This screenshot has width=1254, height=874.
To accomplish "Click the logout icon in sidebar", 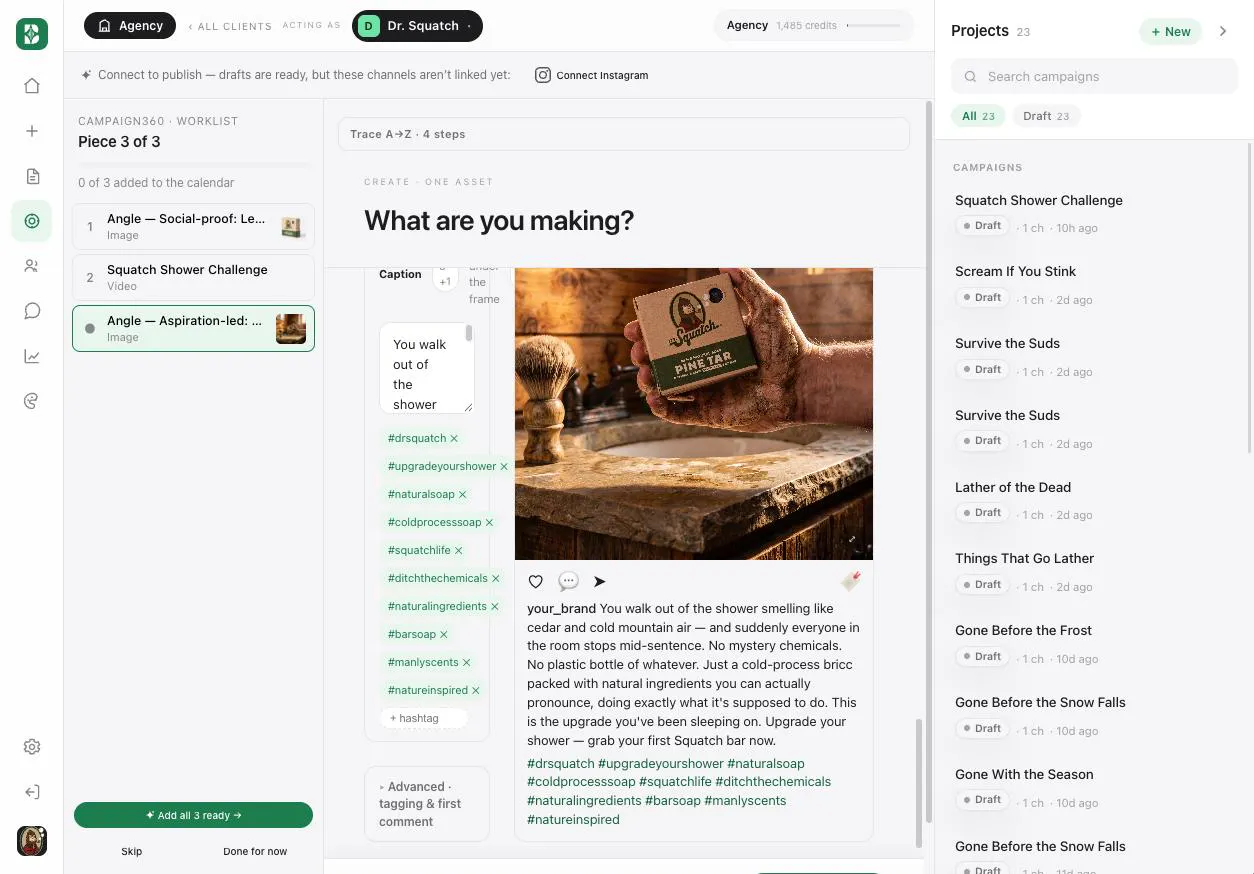I will point(32,792).
